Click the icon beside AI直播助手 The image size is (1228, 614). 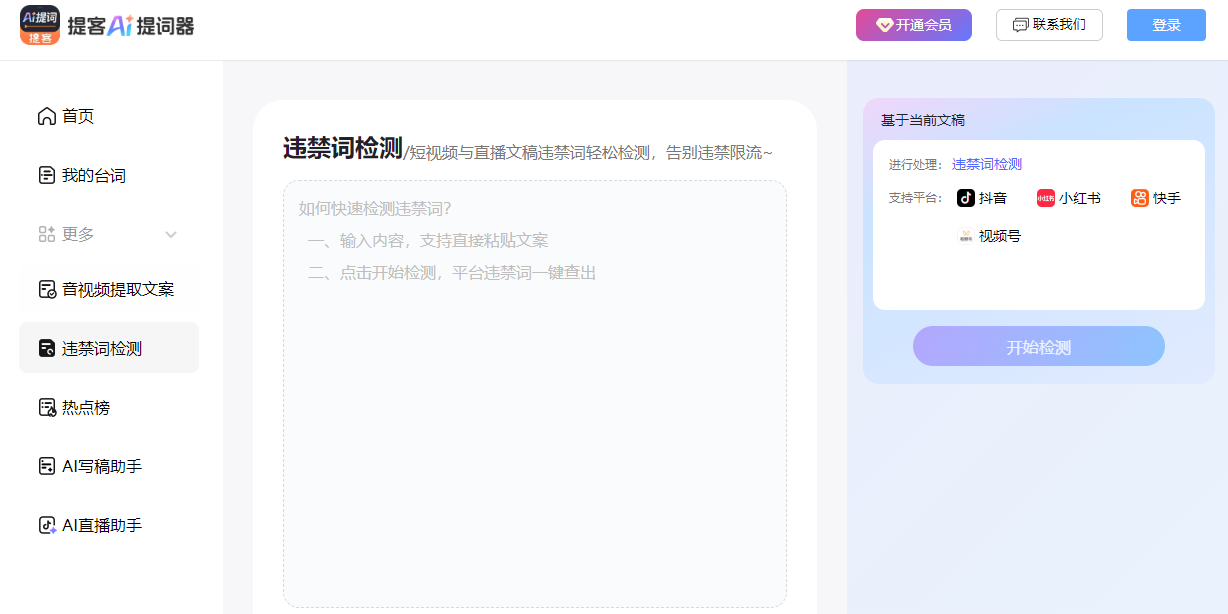(x=47, y=525)
